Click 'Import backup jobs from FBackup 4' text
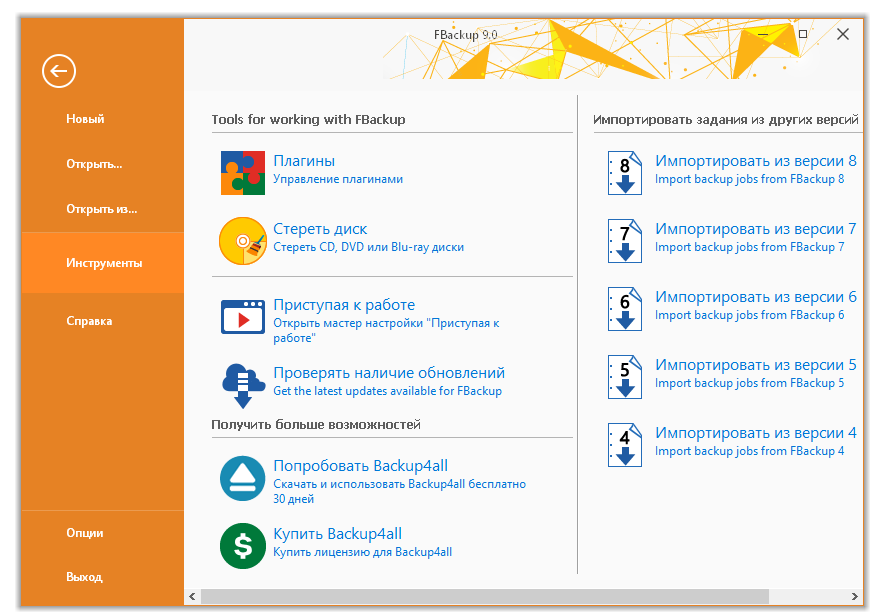The width and height of the screenshot is (877, 613). point(749,451)
